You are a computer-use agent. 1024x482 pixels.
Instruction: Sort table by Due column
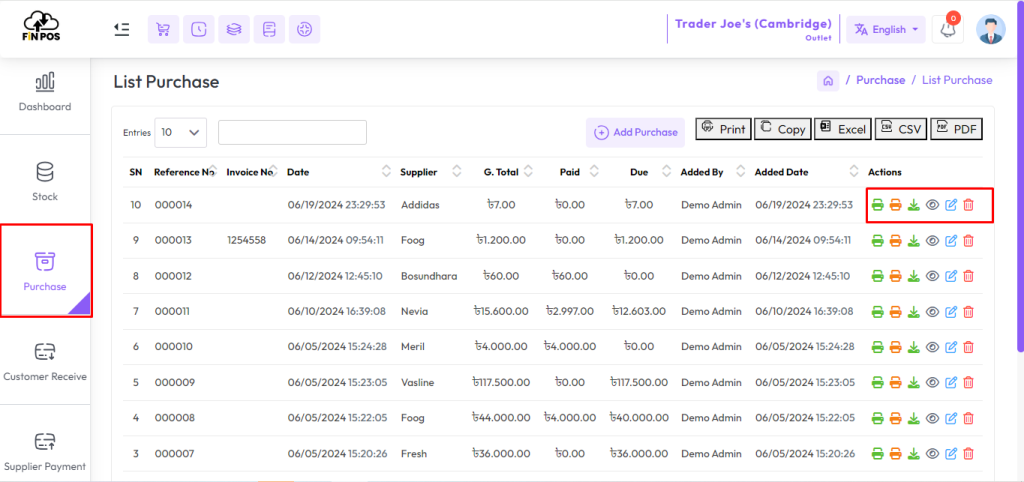coord(666,172)
